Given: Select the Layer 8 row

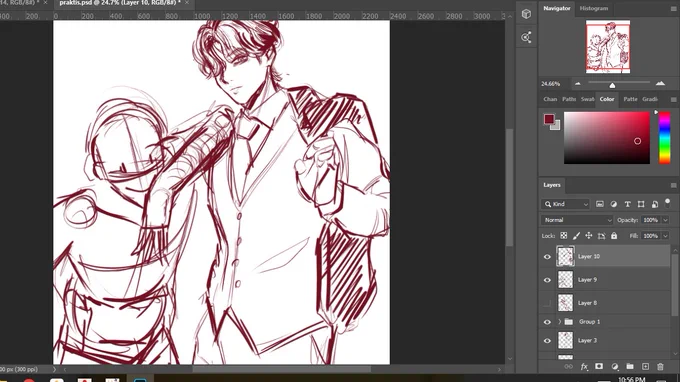Looking at the screenshot, I should (606, 303).
